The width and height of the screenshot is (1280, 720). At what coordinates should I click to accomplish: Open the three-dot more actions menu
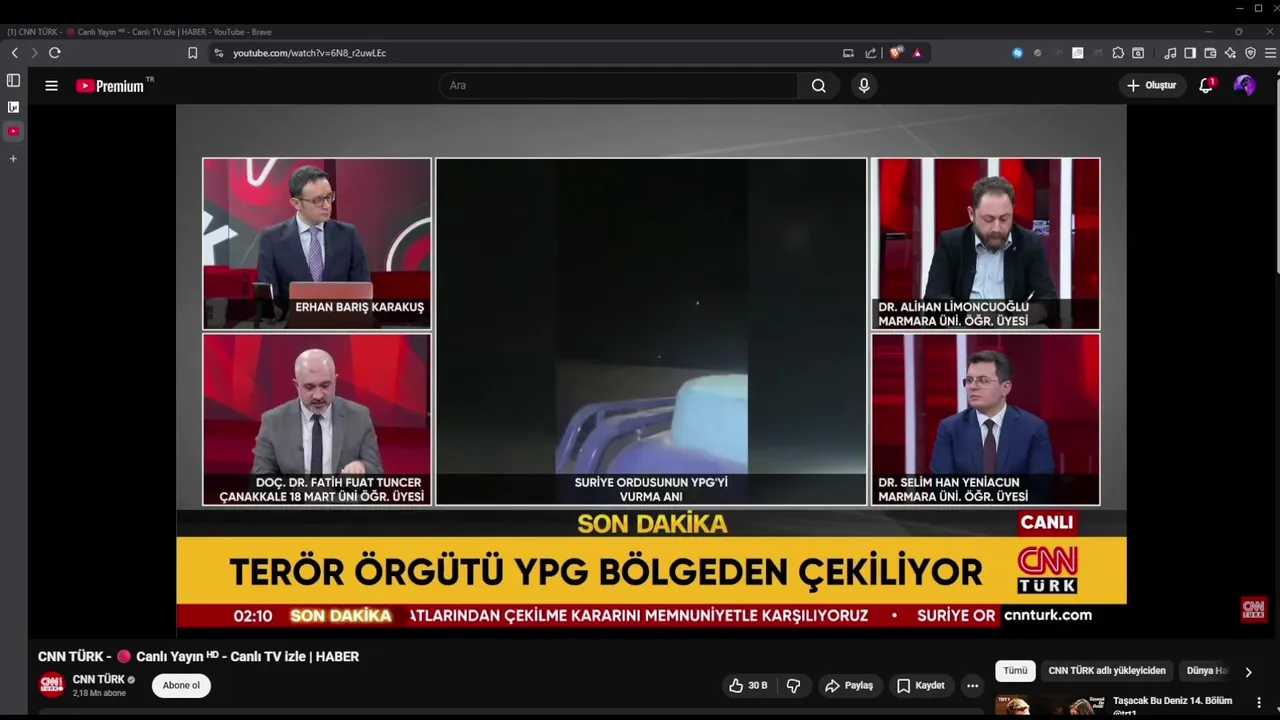pos(972,686)
